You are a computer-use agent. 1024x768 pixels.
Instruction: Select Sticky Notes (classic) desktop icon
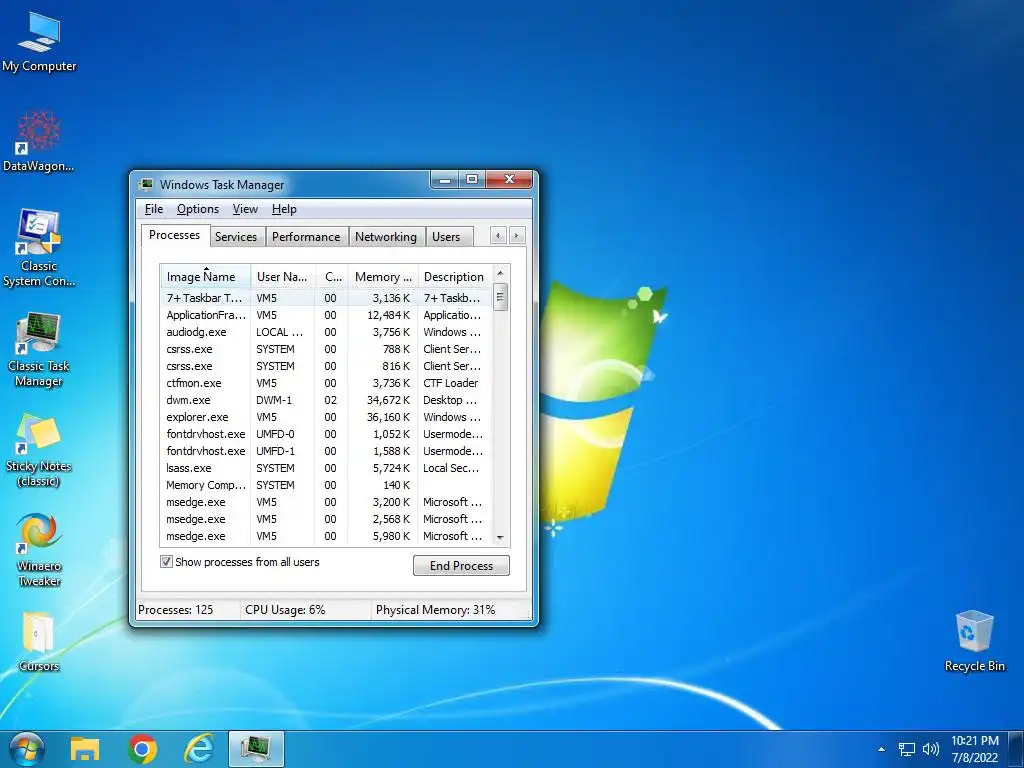(x=39, y=451)
